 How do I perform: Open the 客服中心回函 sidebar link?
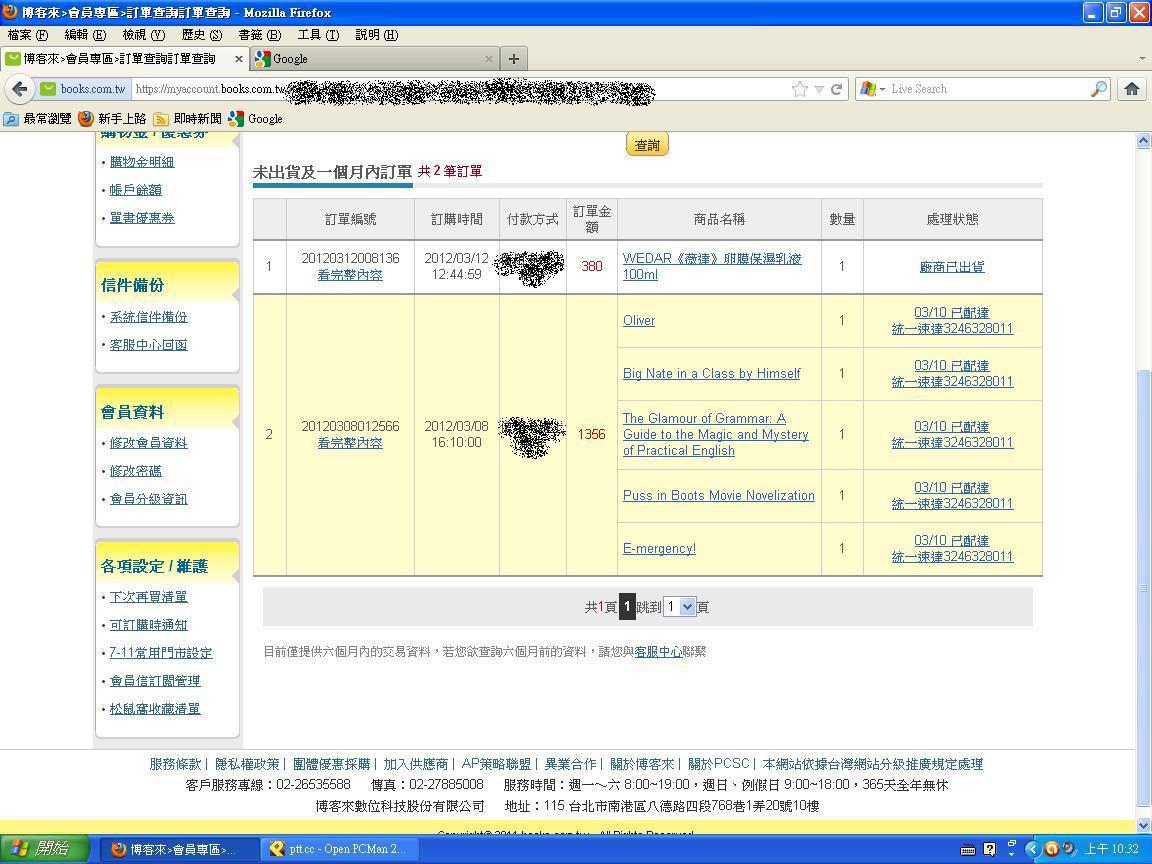[148, 345]
